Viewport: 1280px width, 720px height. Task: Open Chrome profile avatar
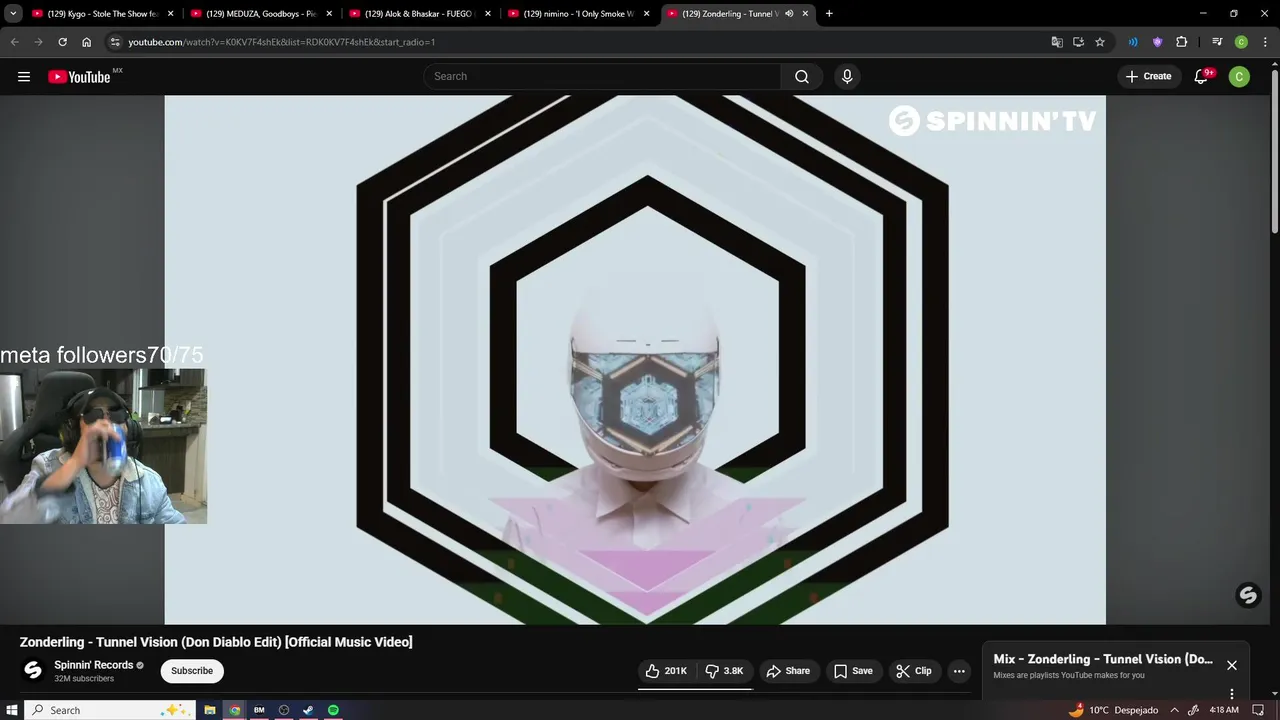pos(1241,42)
